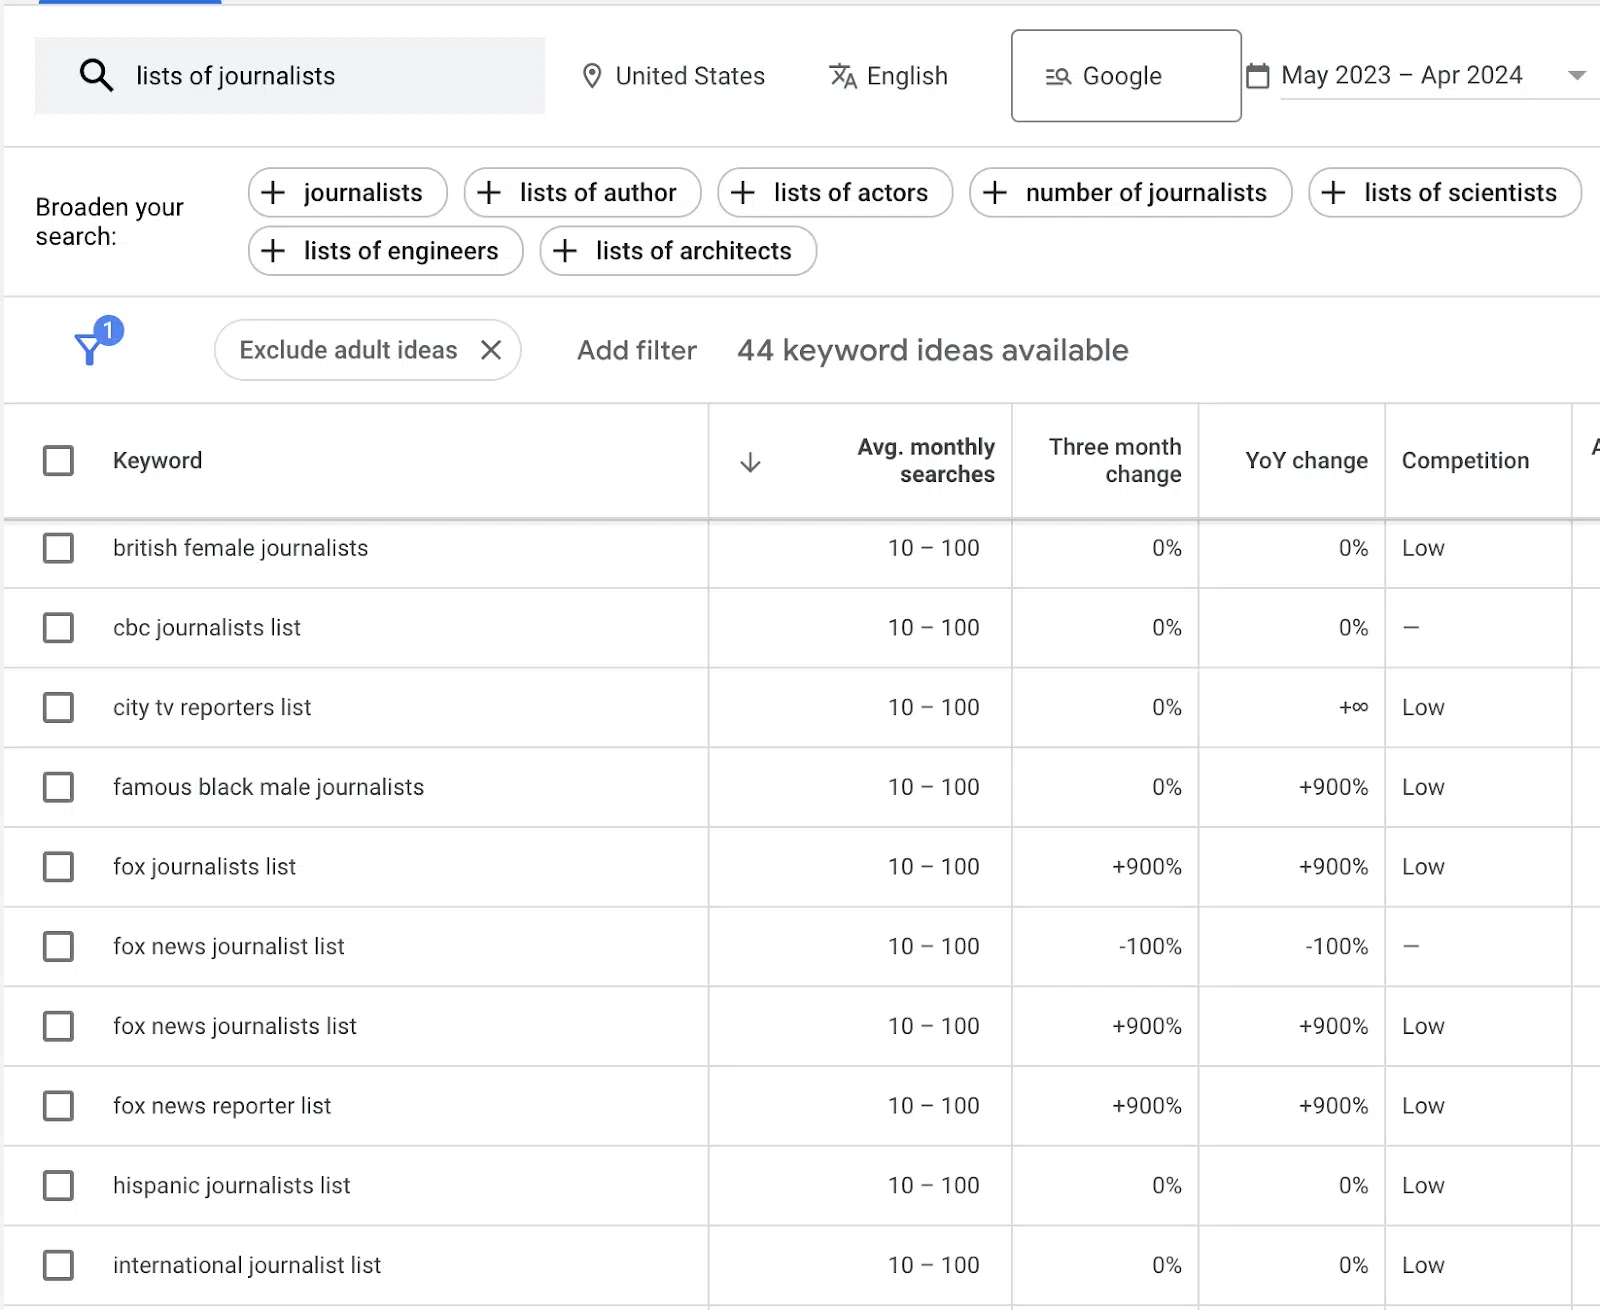Image resolution: width=1600 pixels, height=1310 pixels.
Task: Check the cbc journalists list row
Action: pos(58,628)
